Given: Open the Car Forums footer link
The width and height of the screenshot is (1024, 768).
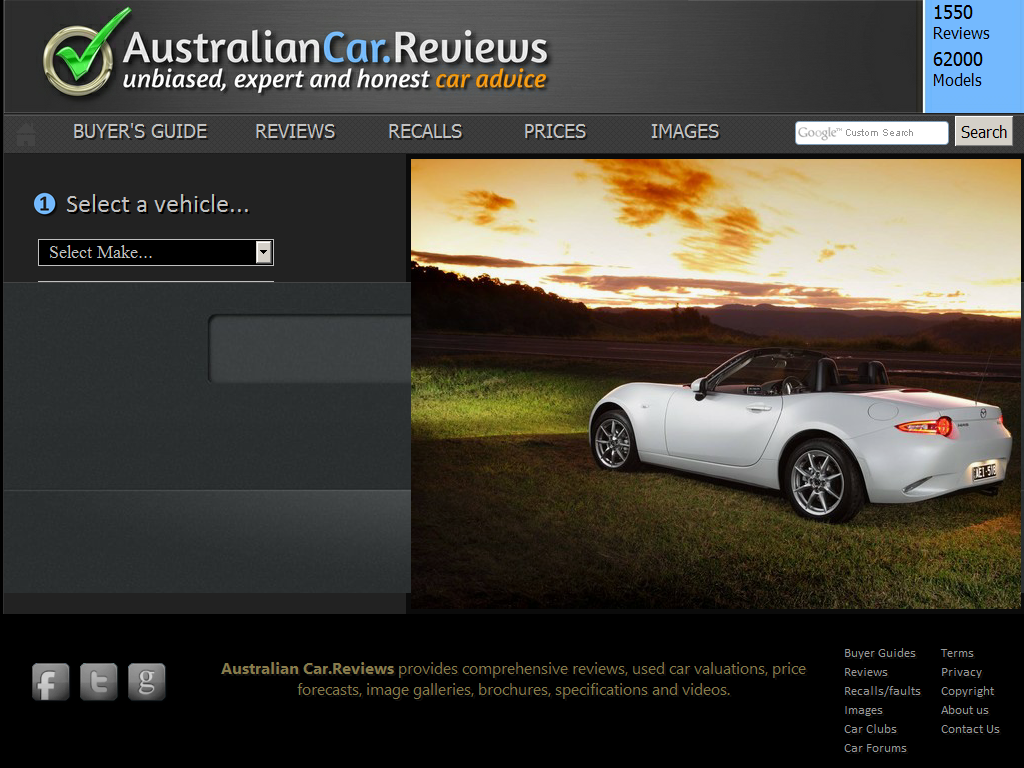Looking at the screenshot, I should click(x=875, y=748).
